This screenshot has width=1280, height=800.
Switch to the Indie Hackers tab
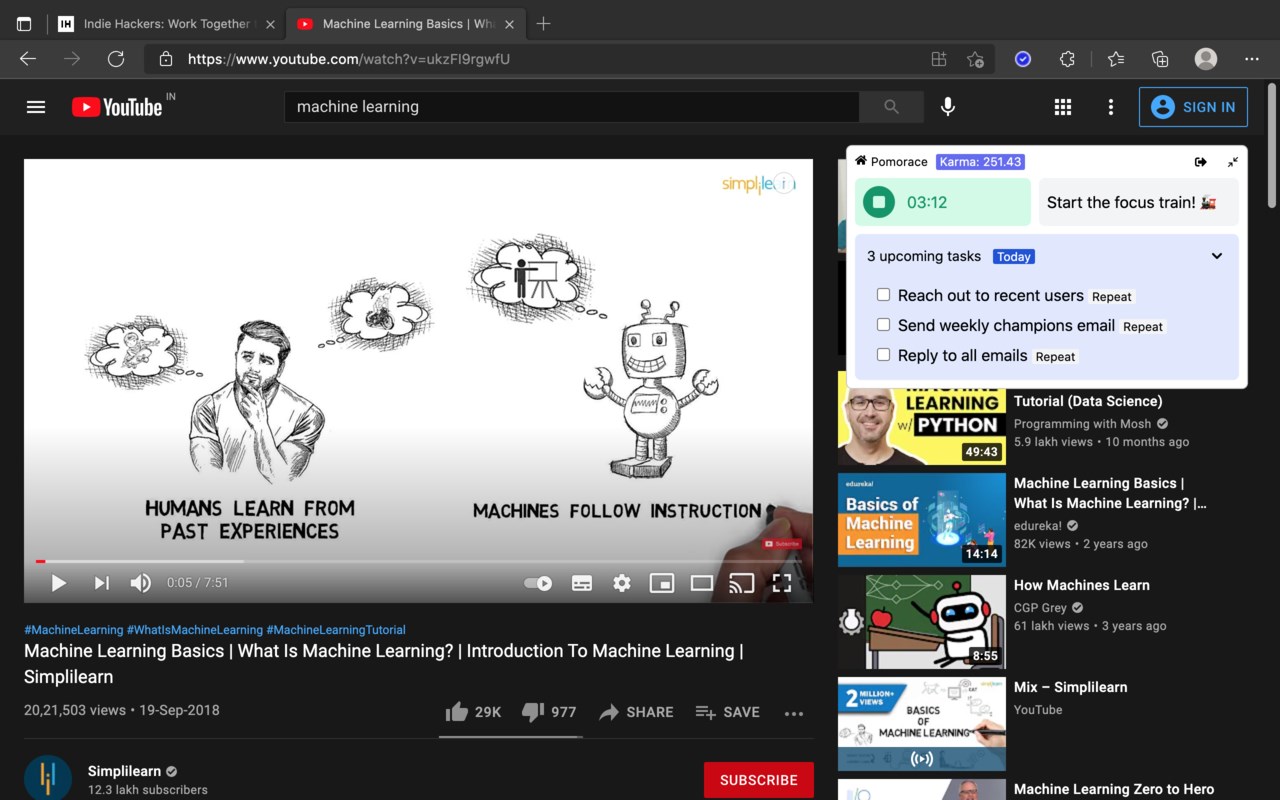[x=166, y=24]
